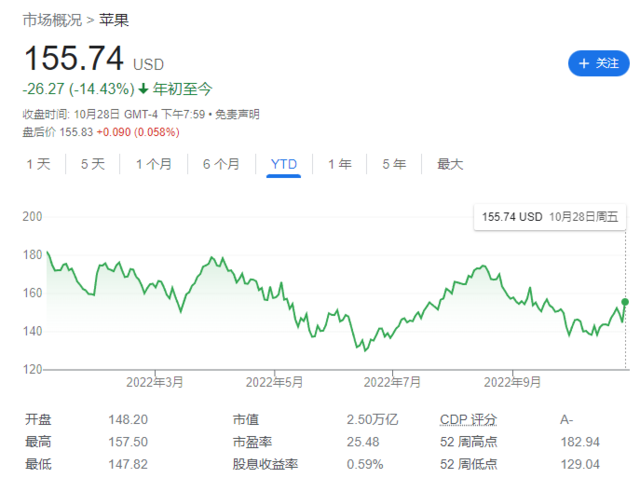Click the 盘后价 155.83 after-hours text

[58, 132]
